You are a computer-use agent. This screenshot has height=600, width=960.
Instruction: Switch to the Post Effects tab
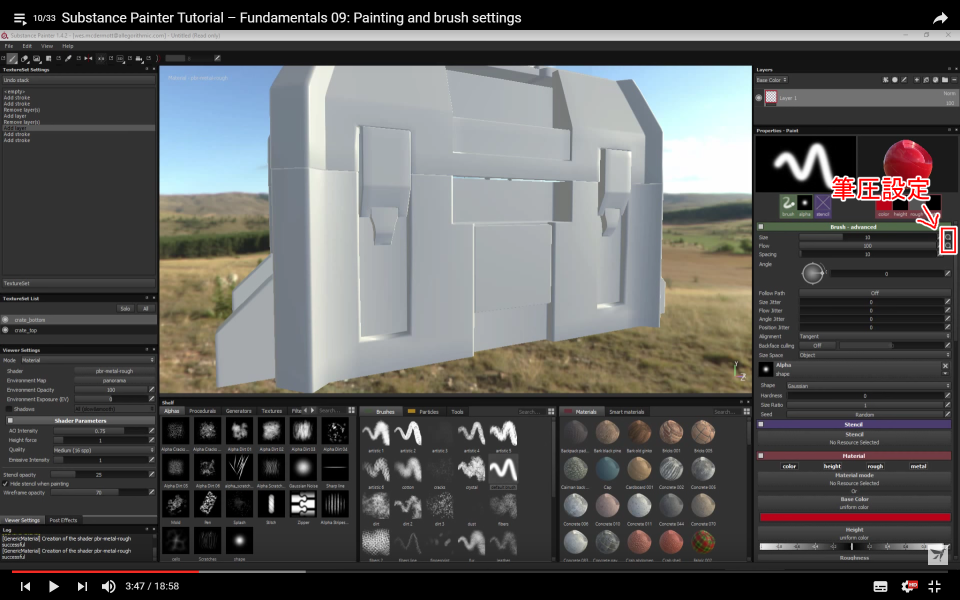pyautogui.click(x=63, y=520)
